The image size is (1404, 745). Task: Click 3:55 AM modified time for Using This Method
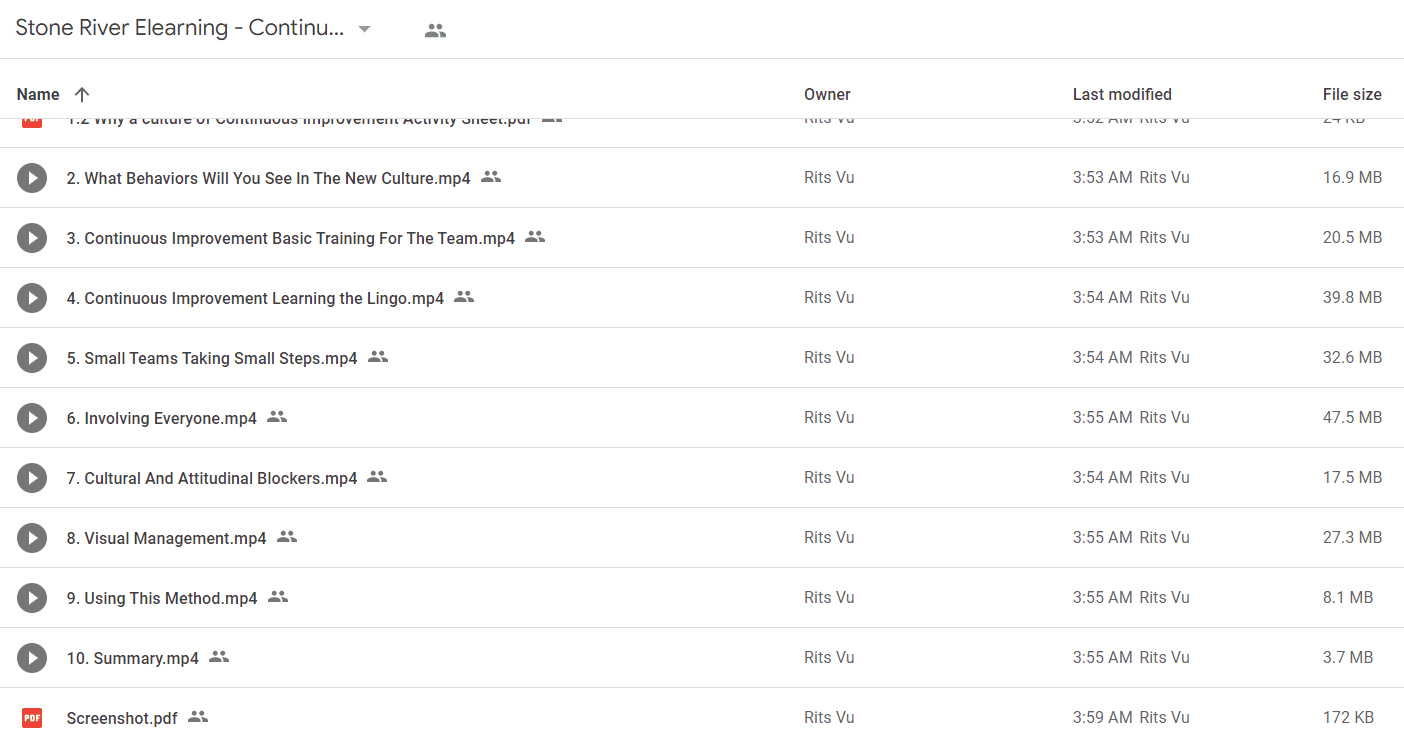pos(1102,598)
